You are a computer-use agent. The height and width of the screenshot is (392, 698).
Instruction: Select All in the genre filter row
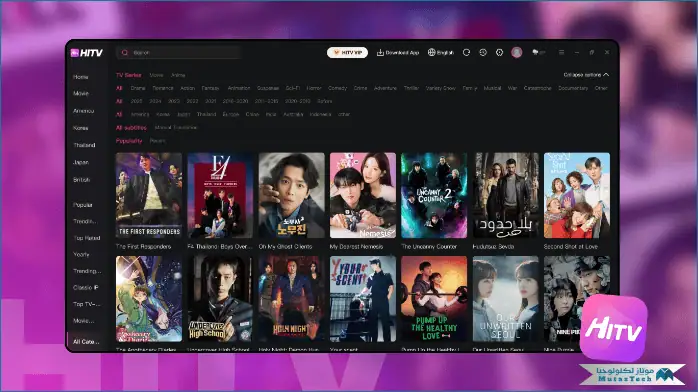[119, 88]
